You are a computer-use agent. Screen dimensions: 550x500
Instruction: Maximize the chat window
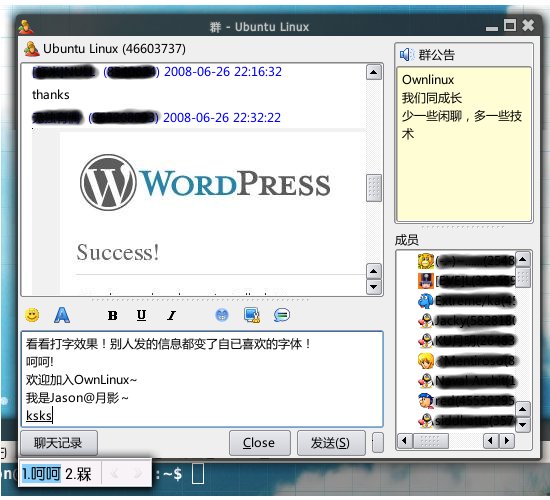click(510, 25)
